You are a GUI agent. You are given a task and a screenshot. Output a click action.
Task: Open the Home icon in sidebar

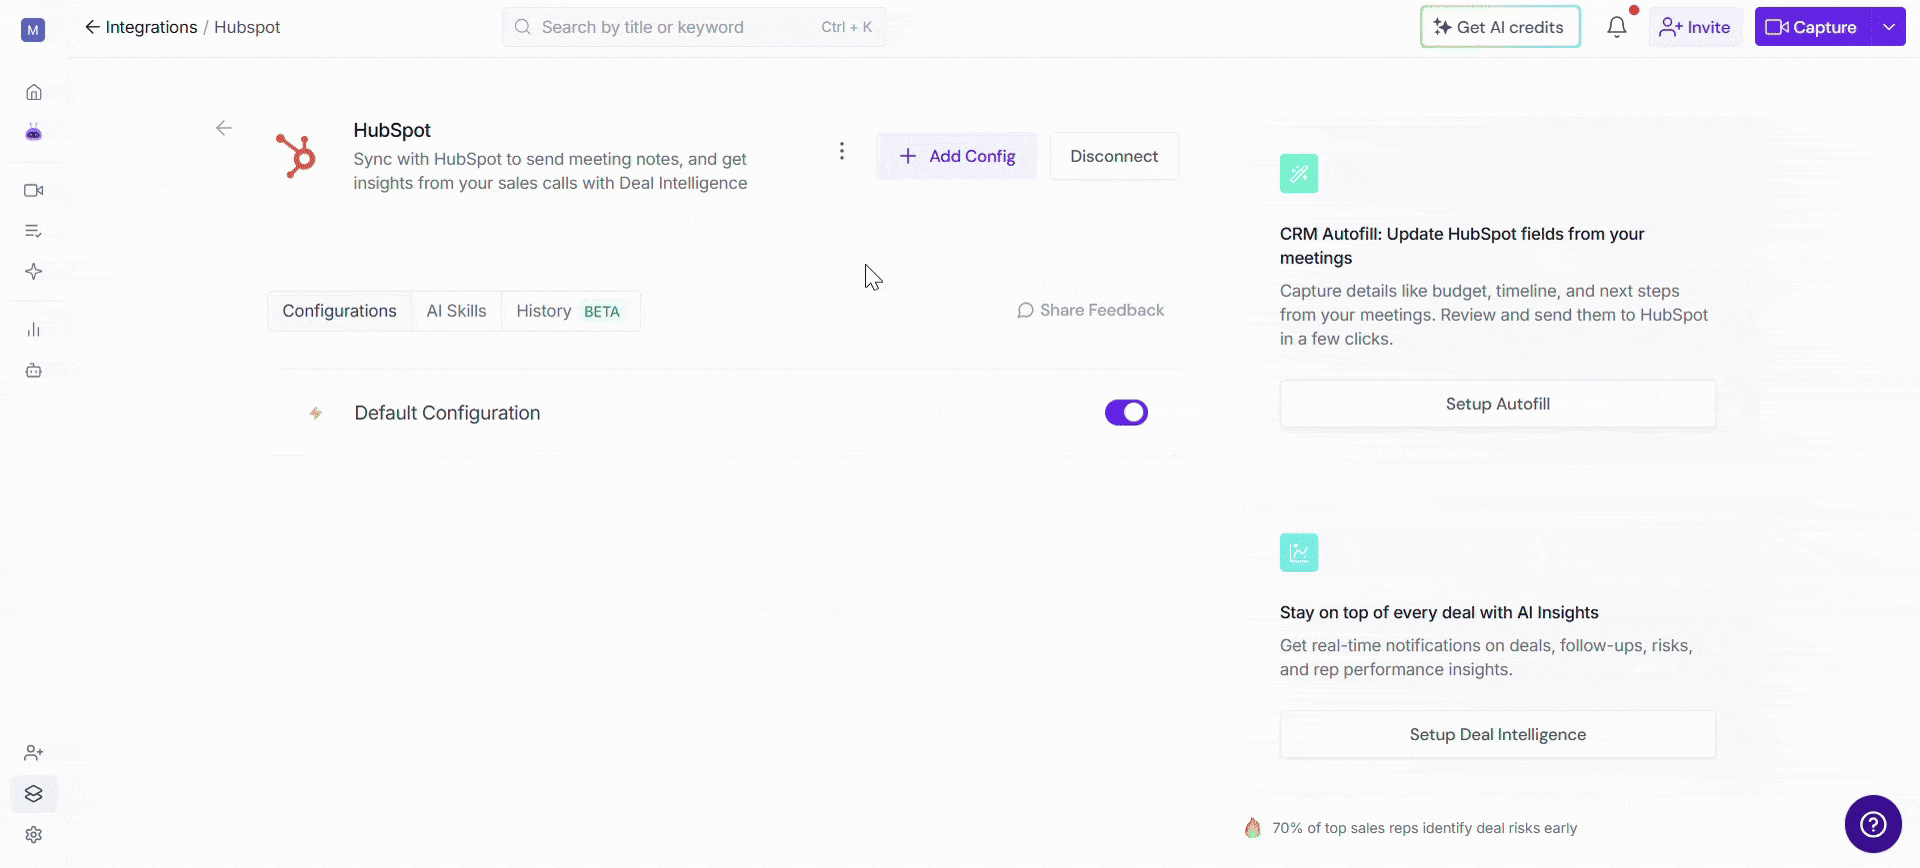tap(34, 92)
